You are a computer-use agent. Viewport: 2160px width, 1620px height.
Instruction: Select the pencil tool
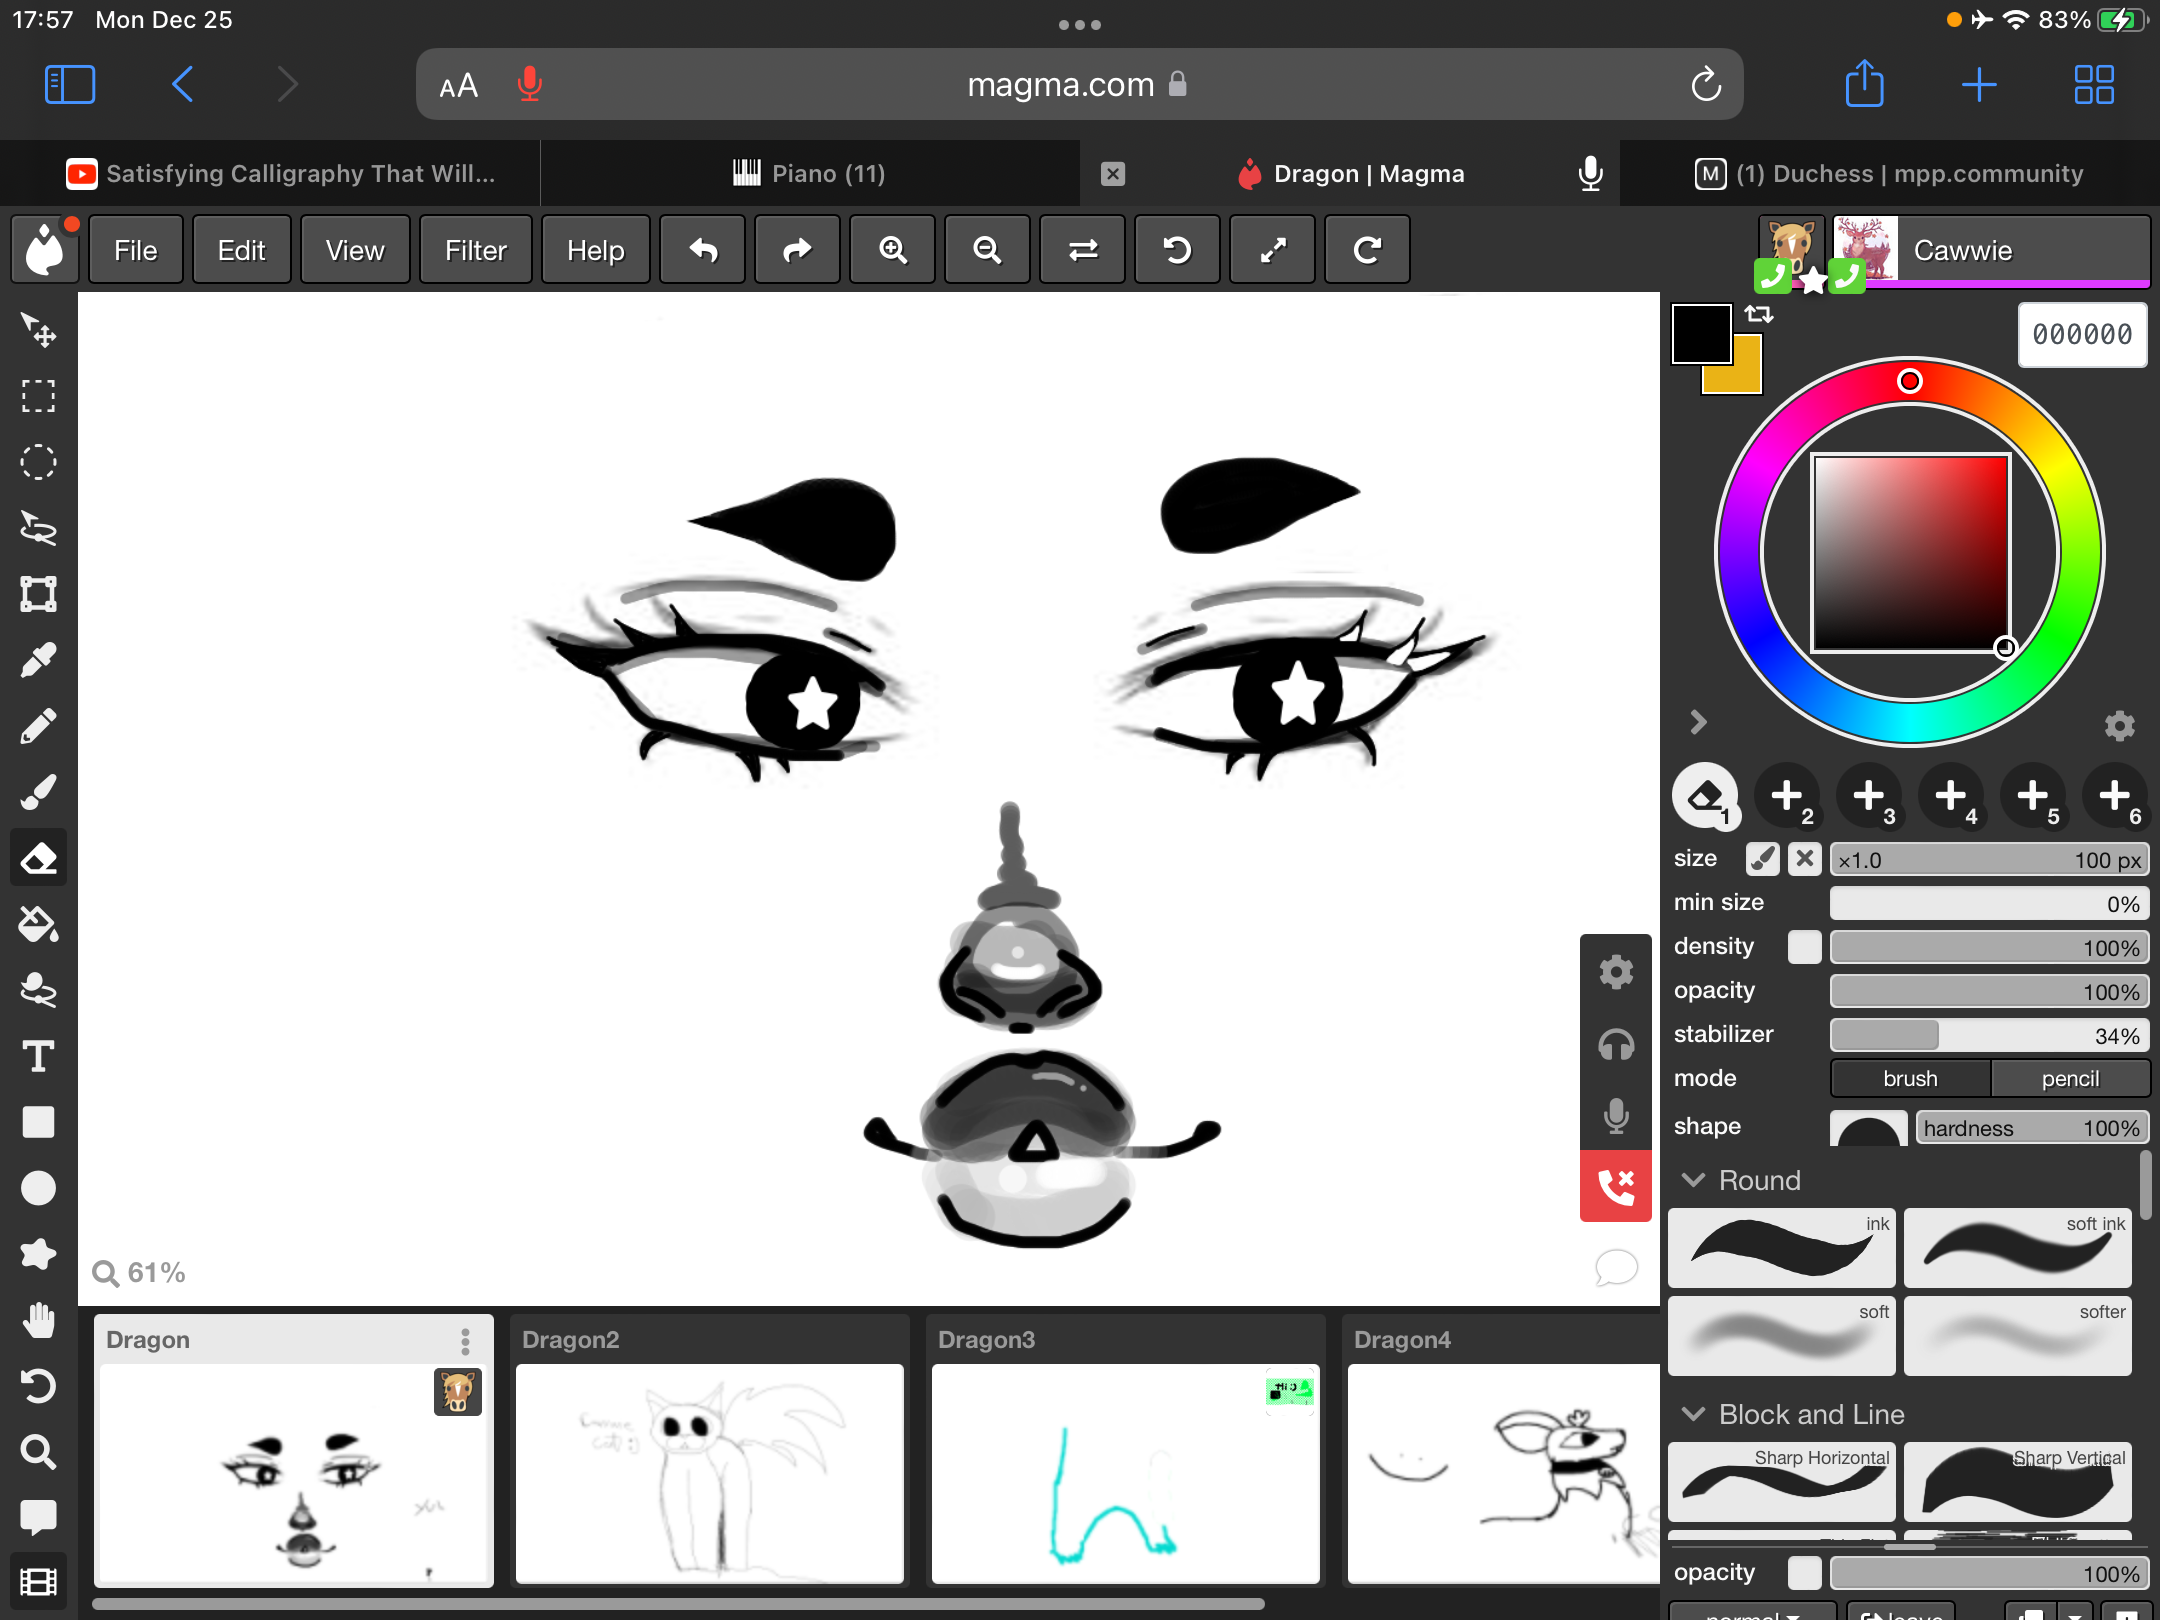(x=39, y=726)
